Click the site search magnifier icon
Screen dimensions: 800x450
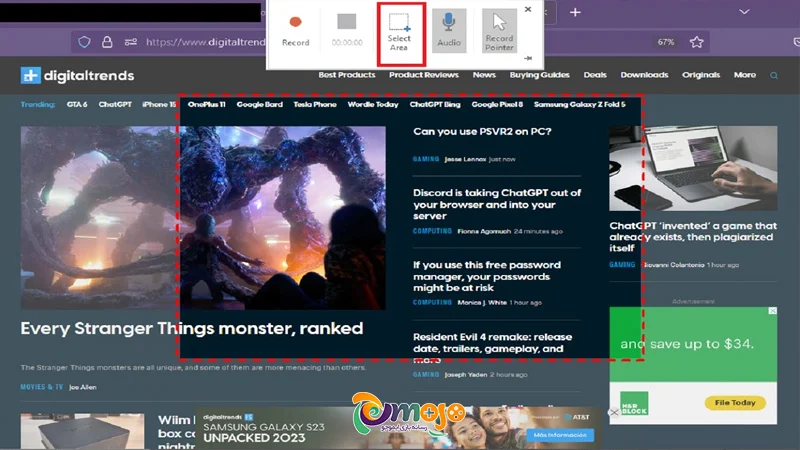click(x=774, y=76)
